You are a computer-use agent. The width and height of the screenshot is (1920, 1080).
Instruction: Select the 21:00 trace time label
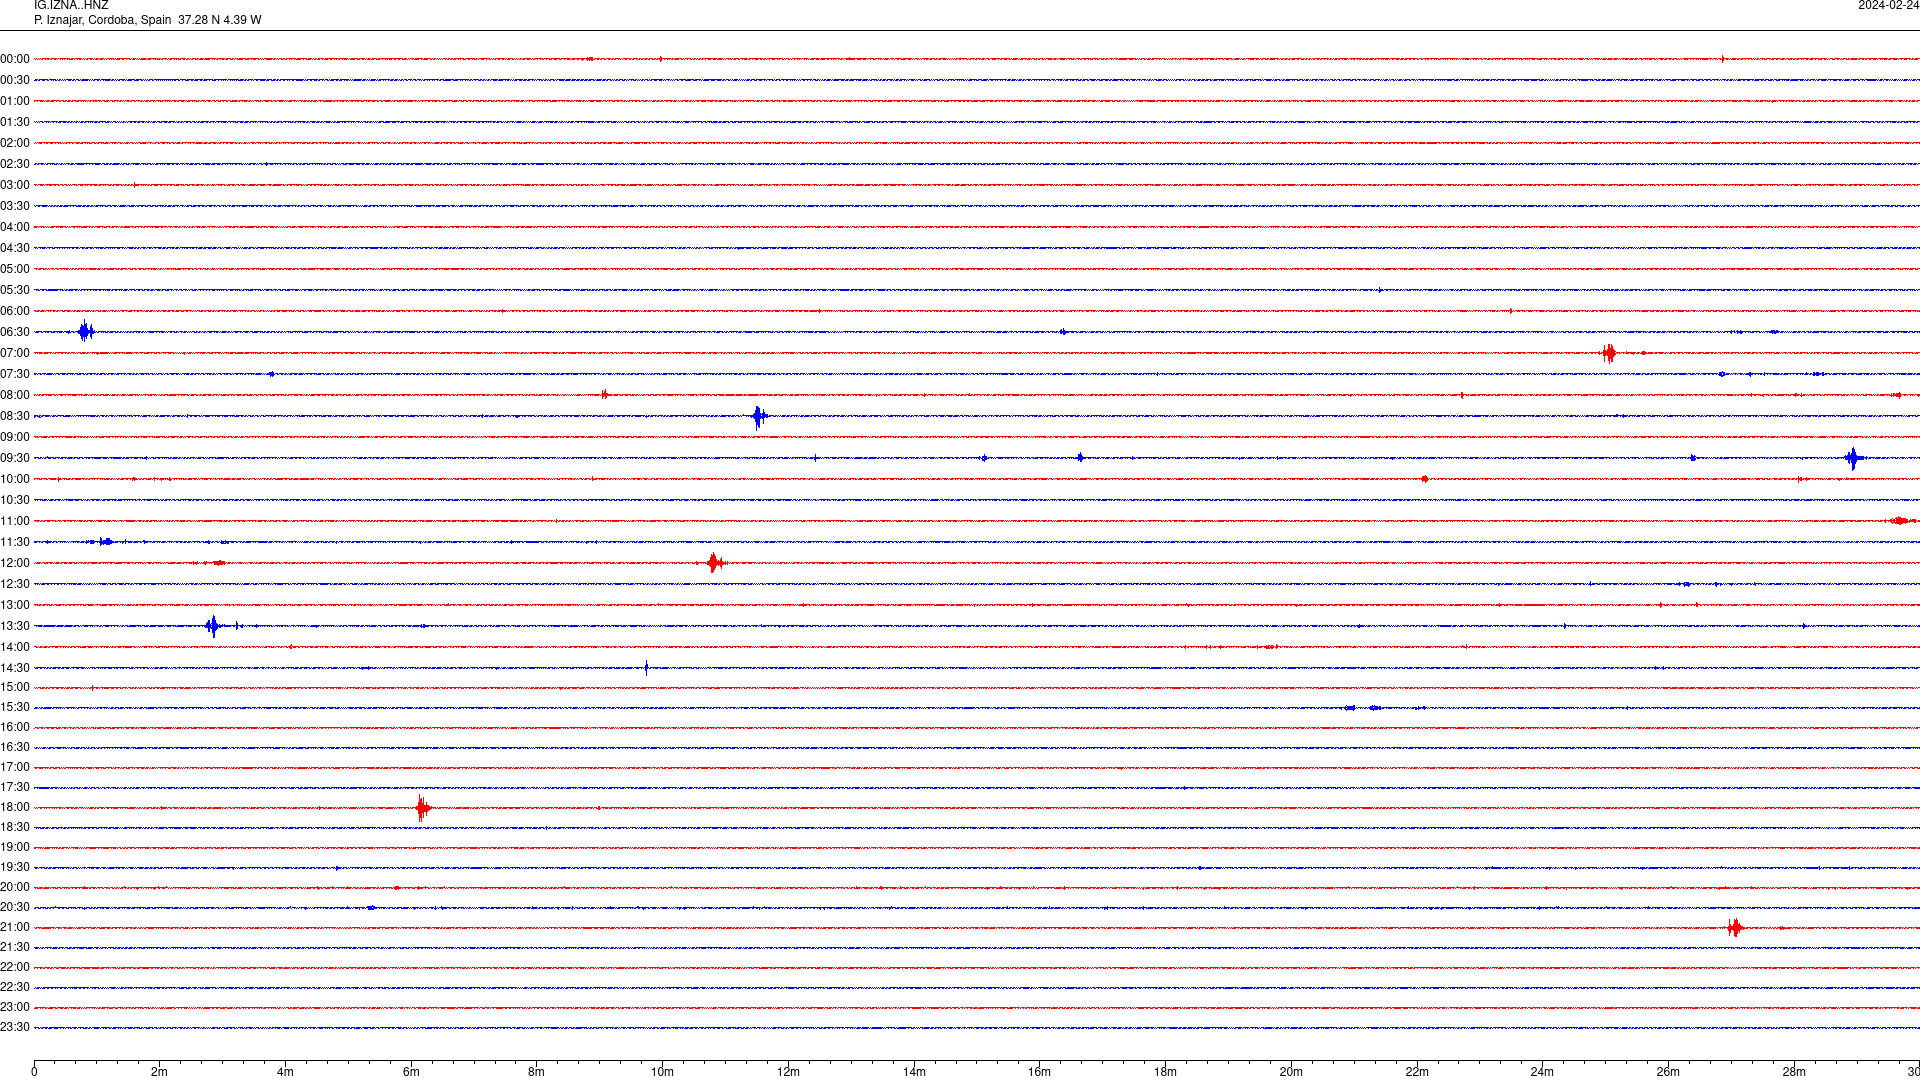15,927
